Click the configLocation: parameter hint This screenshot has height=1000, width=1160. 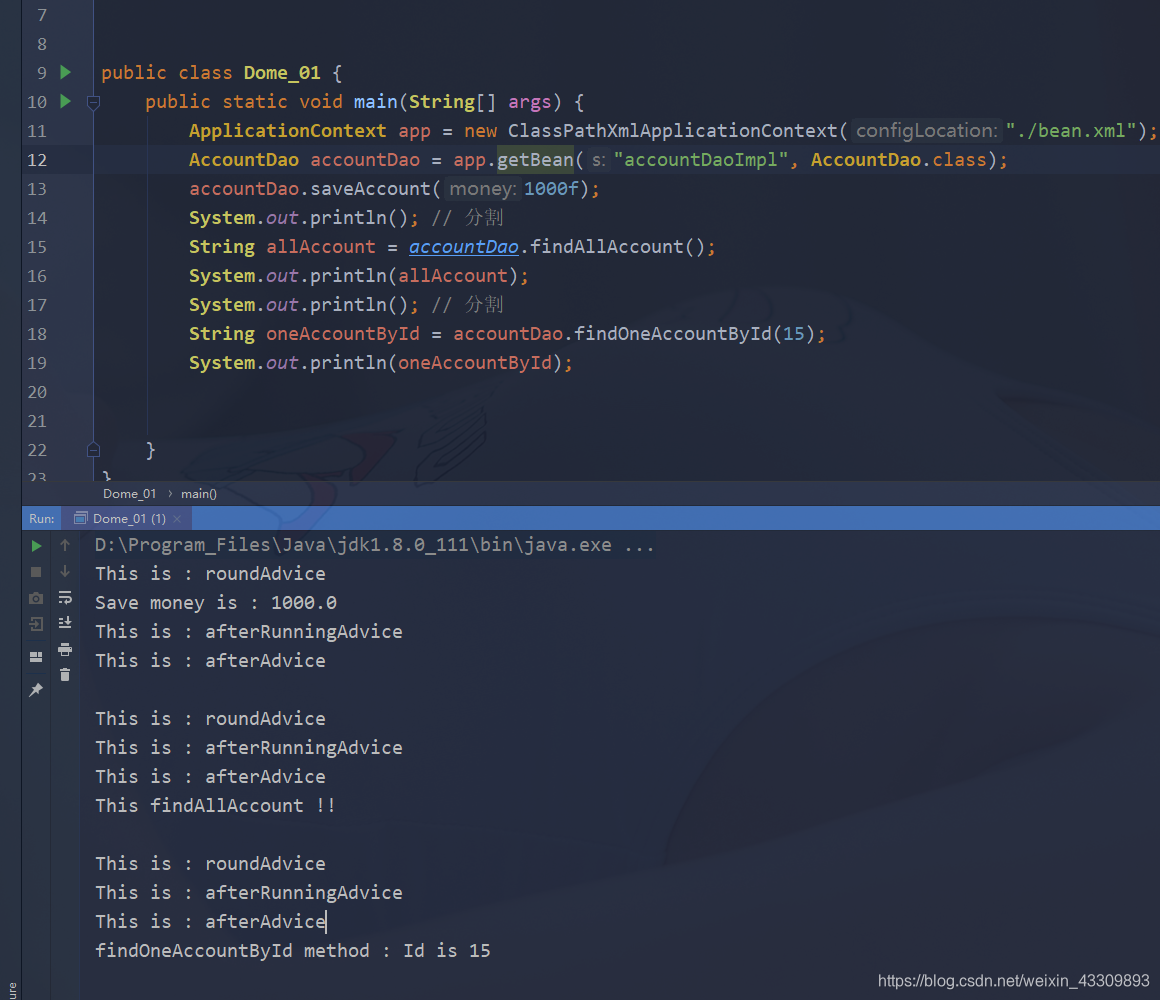pos(926,131)
